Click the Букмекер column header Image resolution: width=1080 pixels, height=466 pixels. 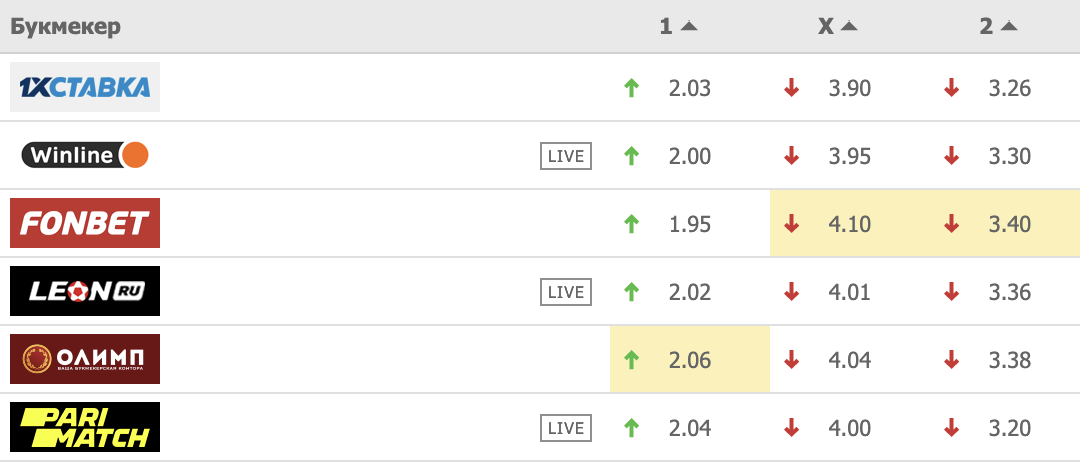[x=66, y=27]
